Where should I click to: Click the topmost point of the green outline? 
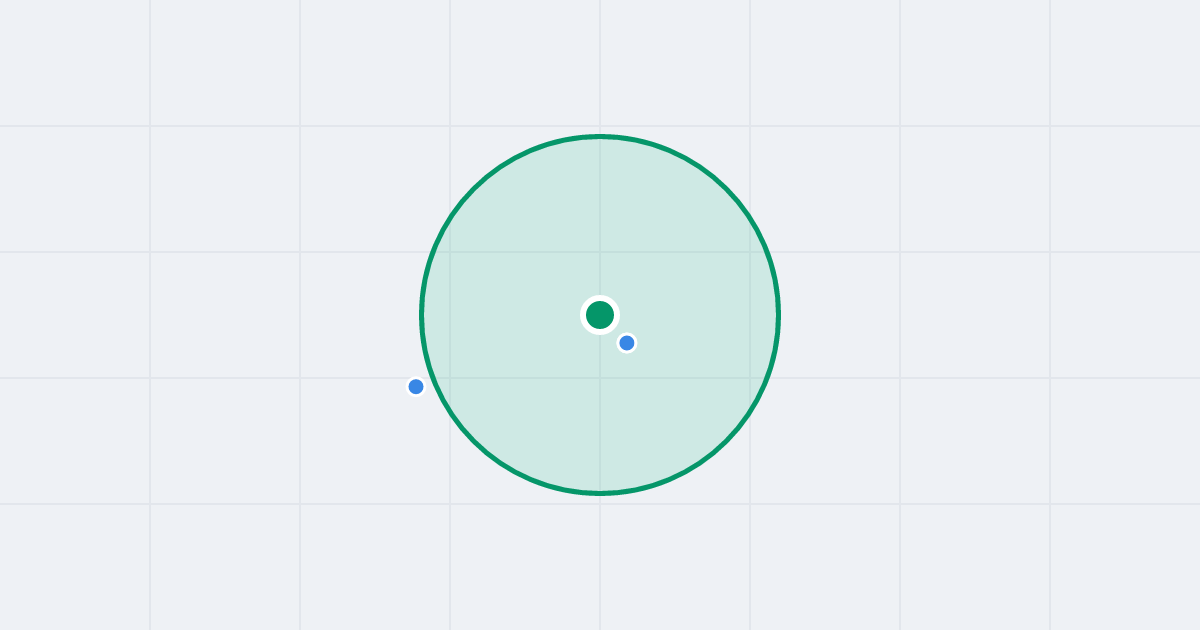click(600, 136)
